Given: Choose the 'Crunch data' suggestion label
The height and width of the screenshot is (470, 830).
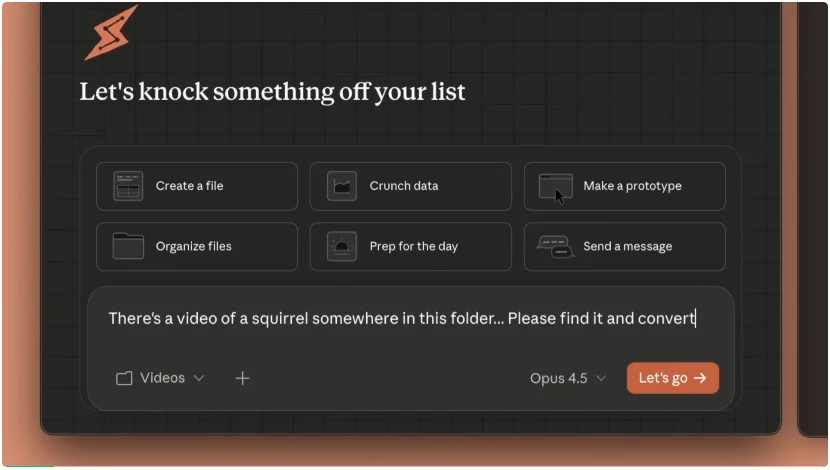Looking at the screenshot, I should [x=404, y=186].
